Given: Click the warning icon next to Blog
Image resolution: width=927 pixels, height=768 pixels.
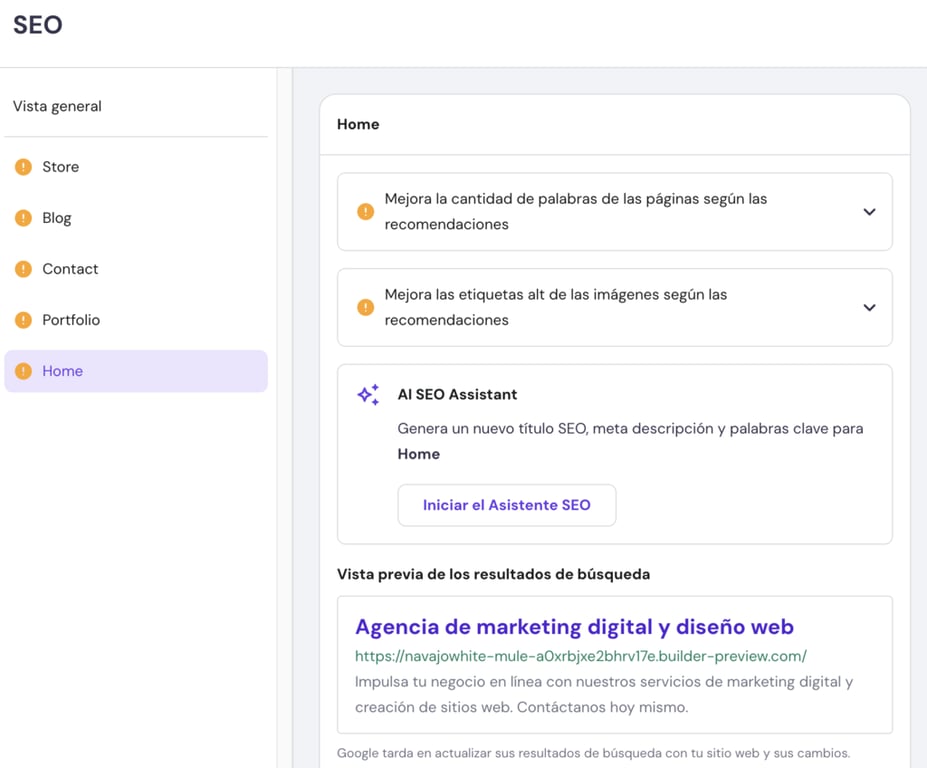Looking at the screenshot, I should coord(22,217).
